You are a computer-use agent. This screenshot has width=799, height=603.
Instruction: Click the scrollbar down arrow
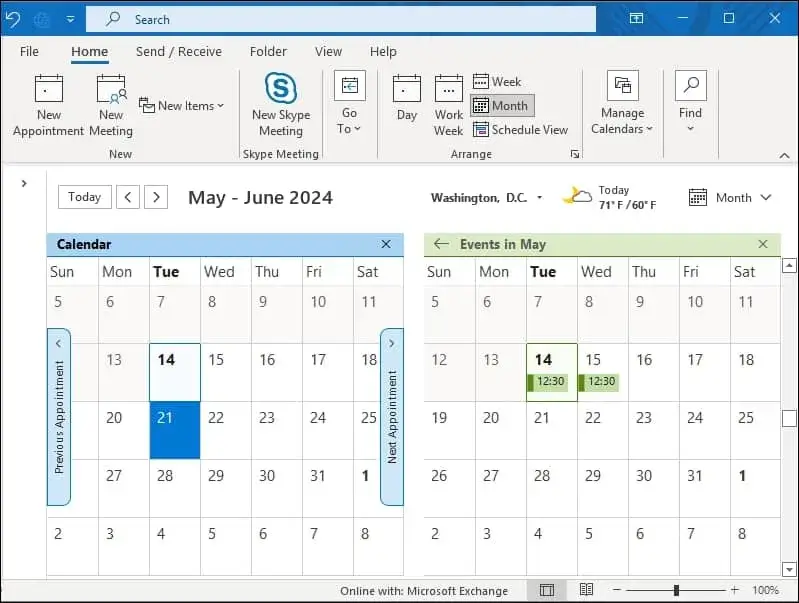click(x=789, y=569)
